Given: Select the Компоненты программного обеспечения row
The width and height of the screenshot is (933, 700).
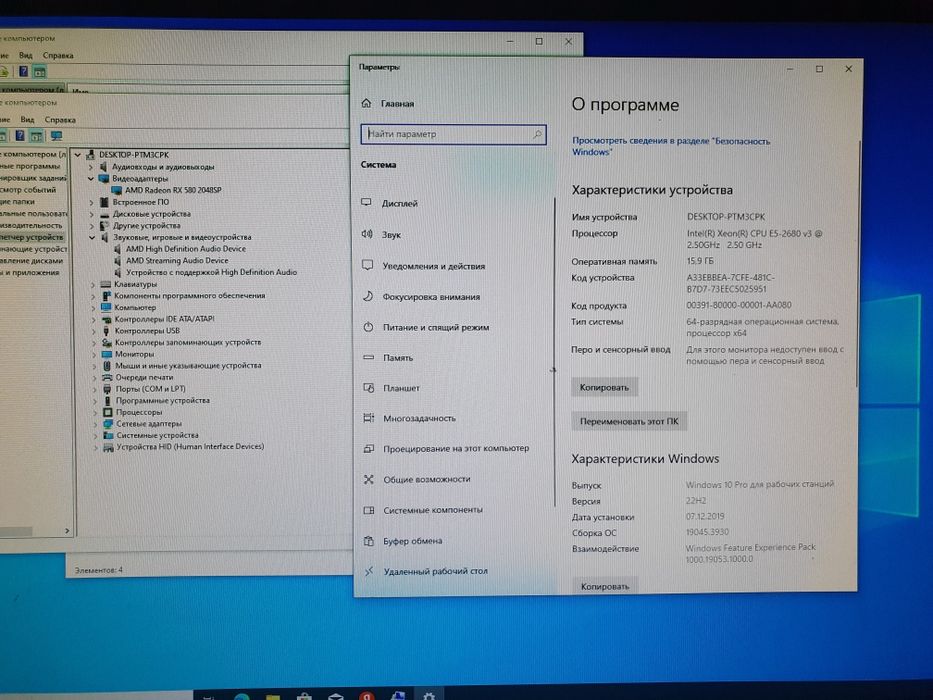Looking at the screenshot, I should pos(189,296).
